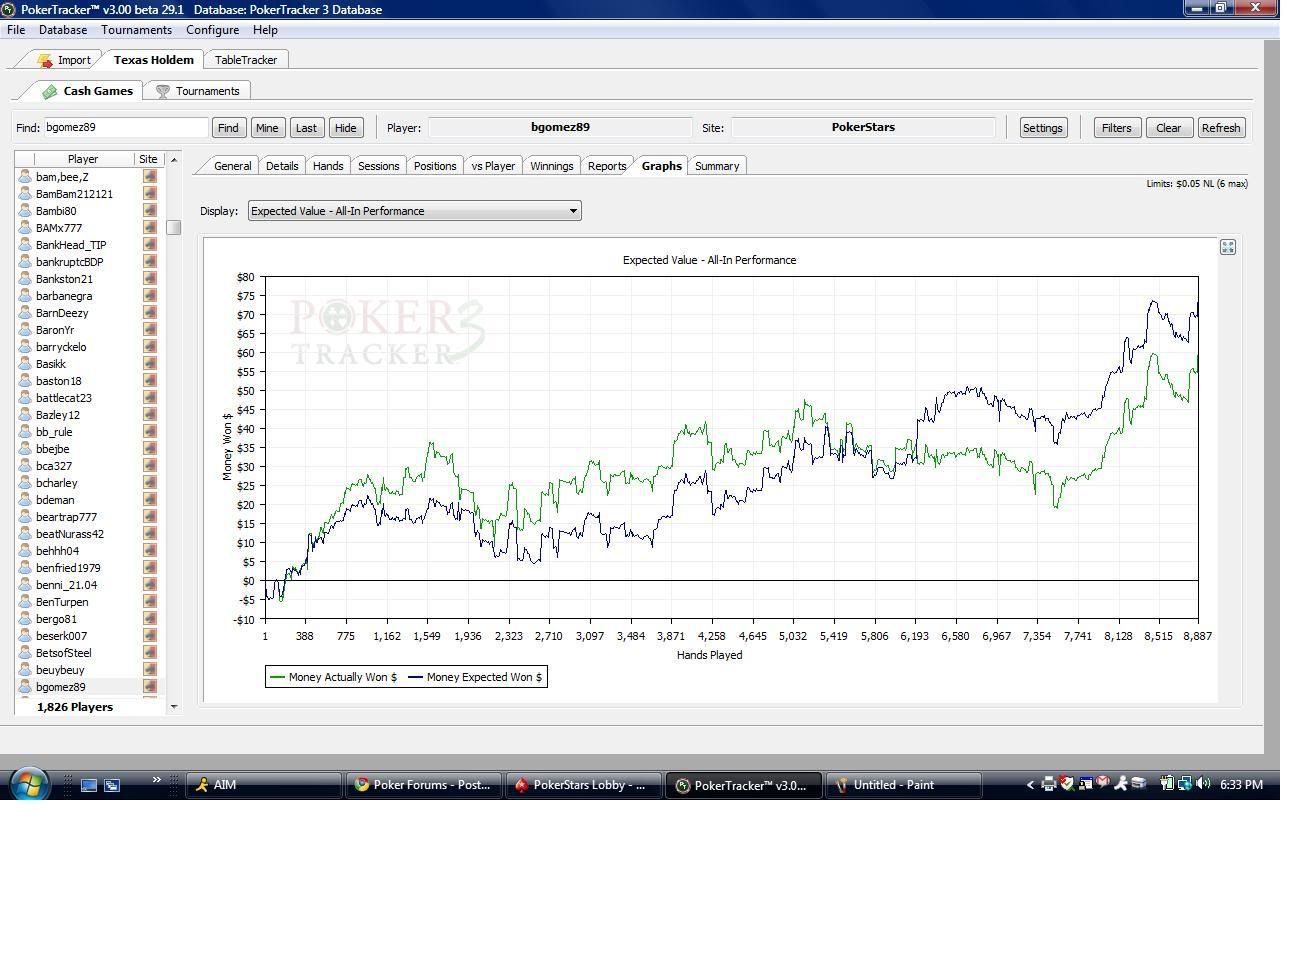Switch to the Positions tab
The width and height of the screenshot is (1296, 972).
click(x=435, y=166)
